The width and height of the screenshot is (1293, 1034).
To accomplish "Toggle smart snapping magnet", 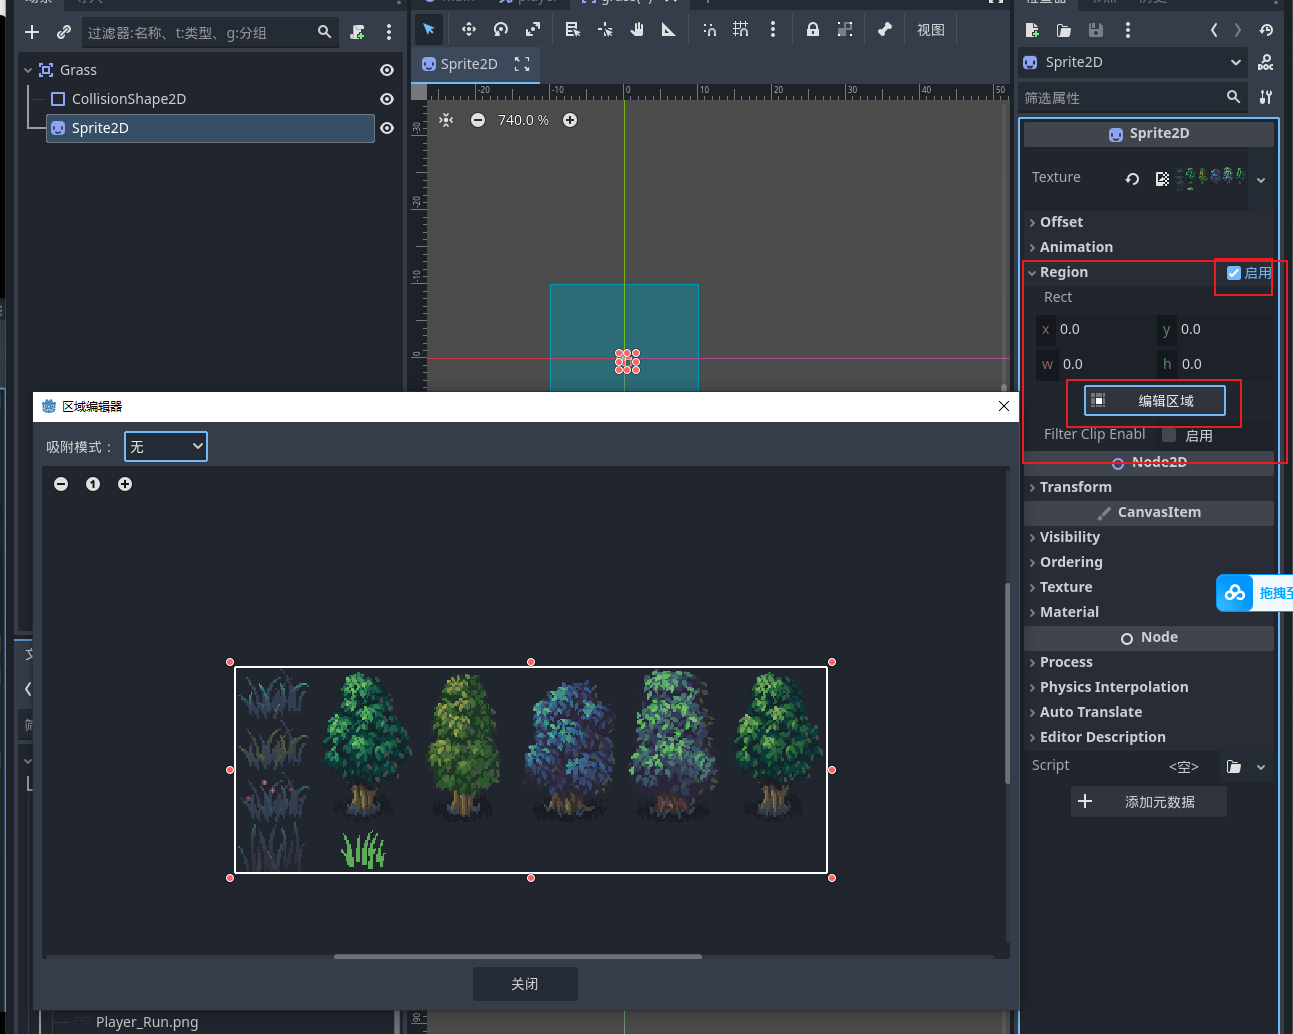I will pos(709,29).
